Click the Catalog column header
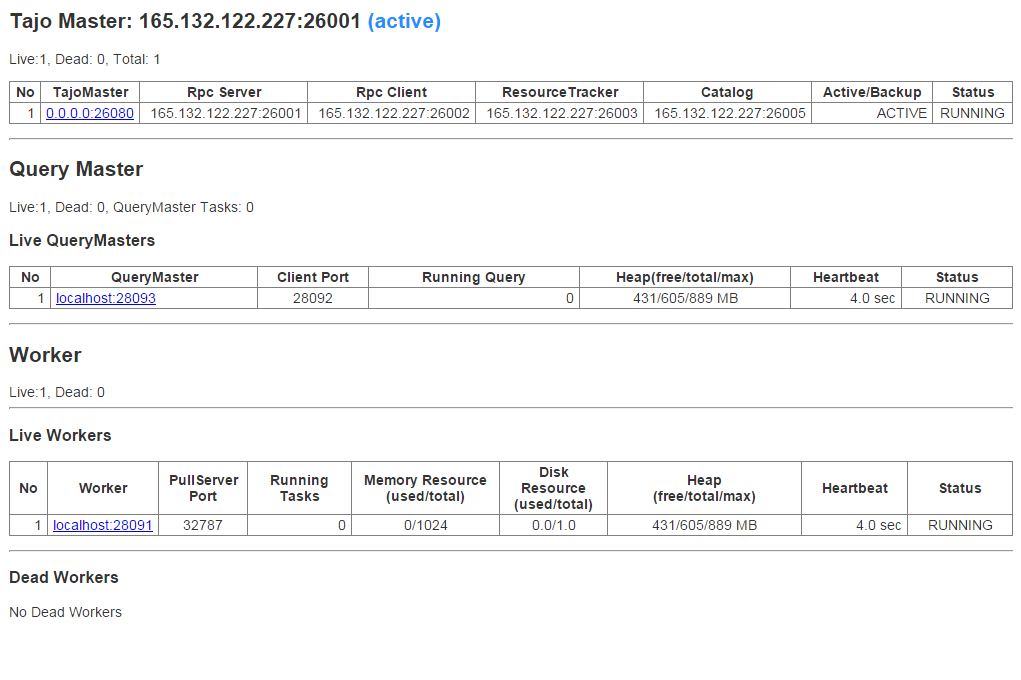The height and width of the screenshot is (680, 1021). click(727, 92)
